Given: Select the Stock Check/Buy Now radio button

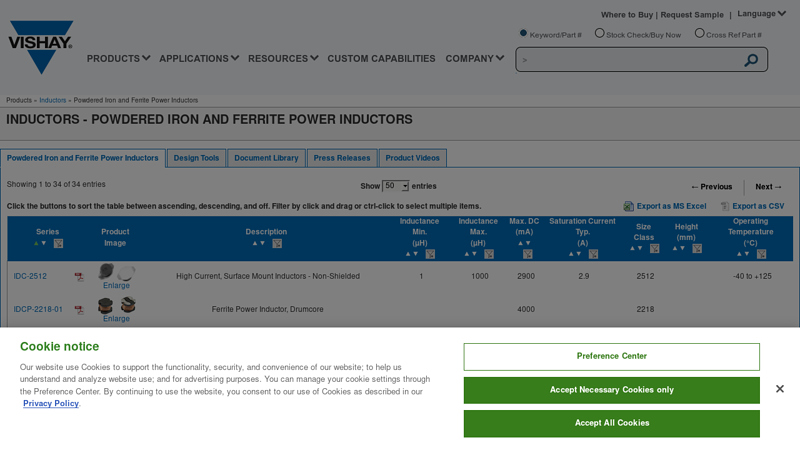Looking at the screenshot, I should [599, 33].
